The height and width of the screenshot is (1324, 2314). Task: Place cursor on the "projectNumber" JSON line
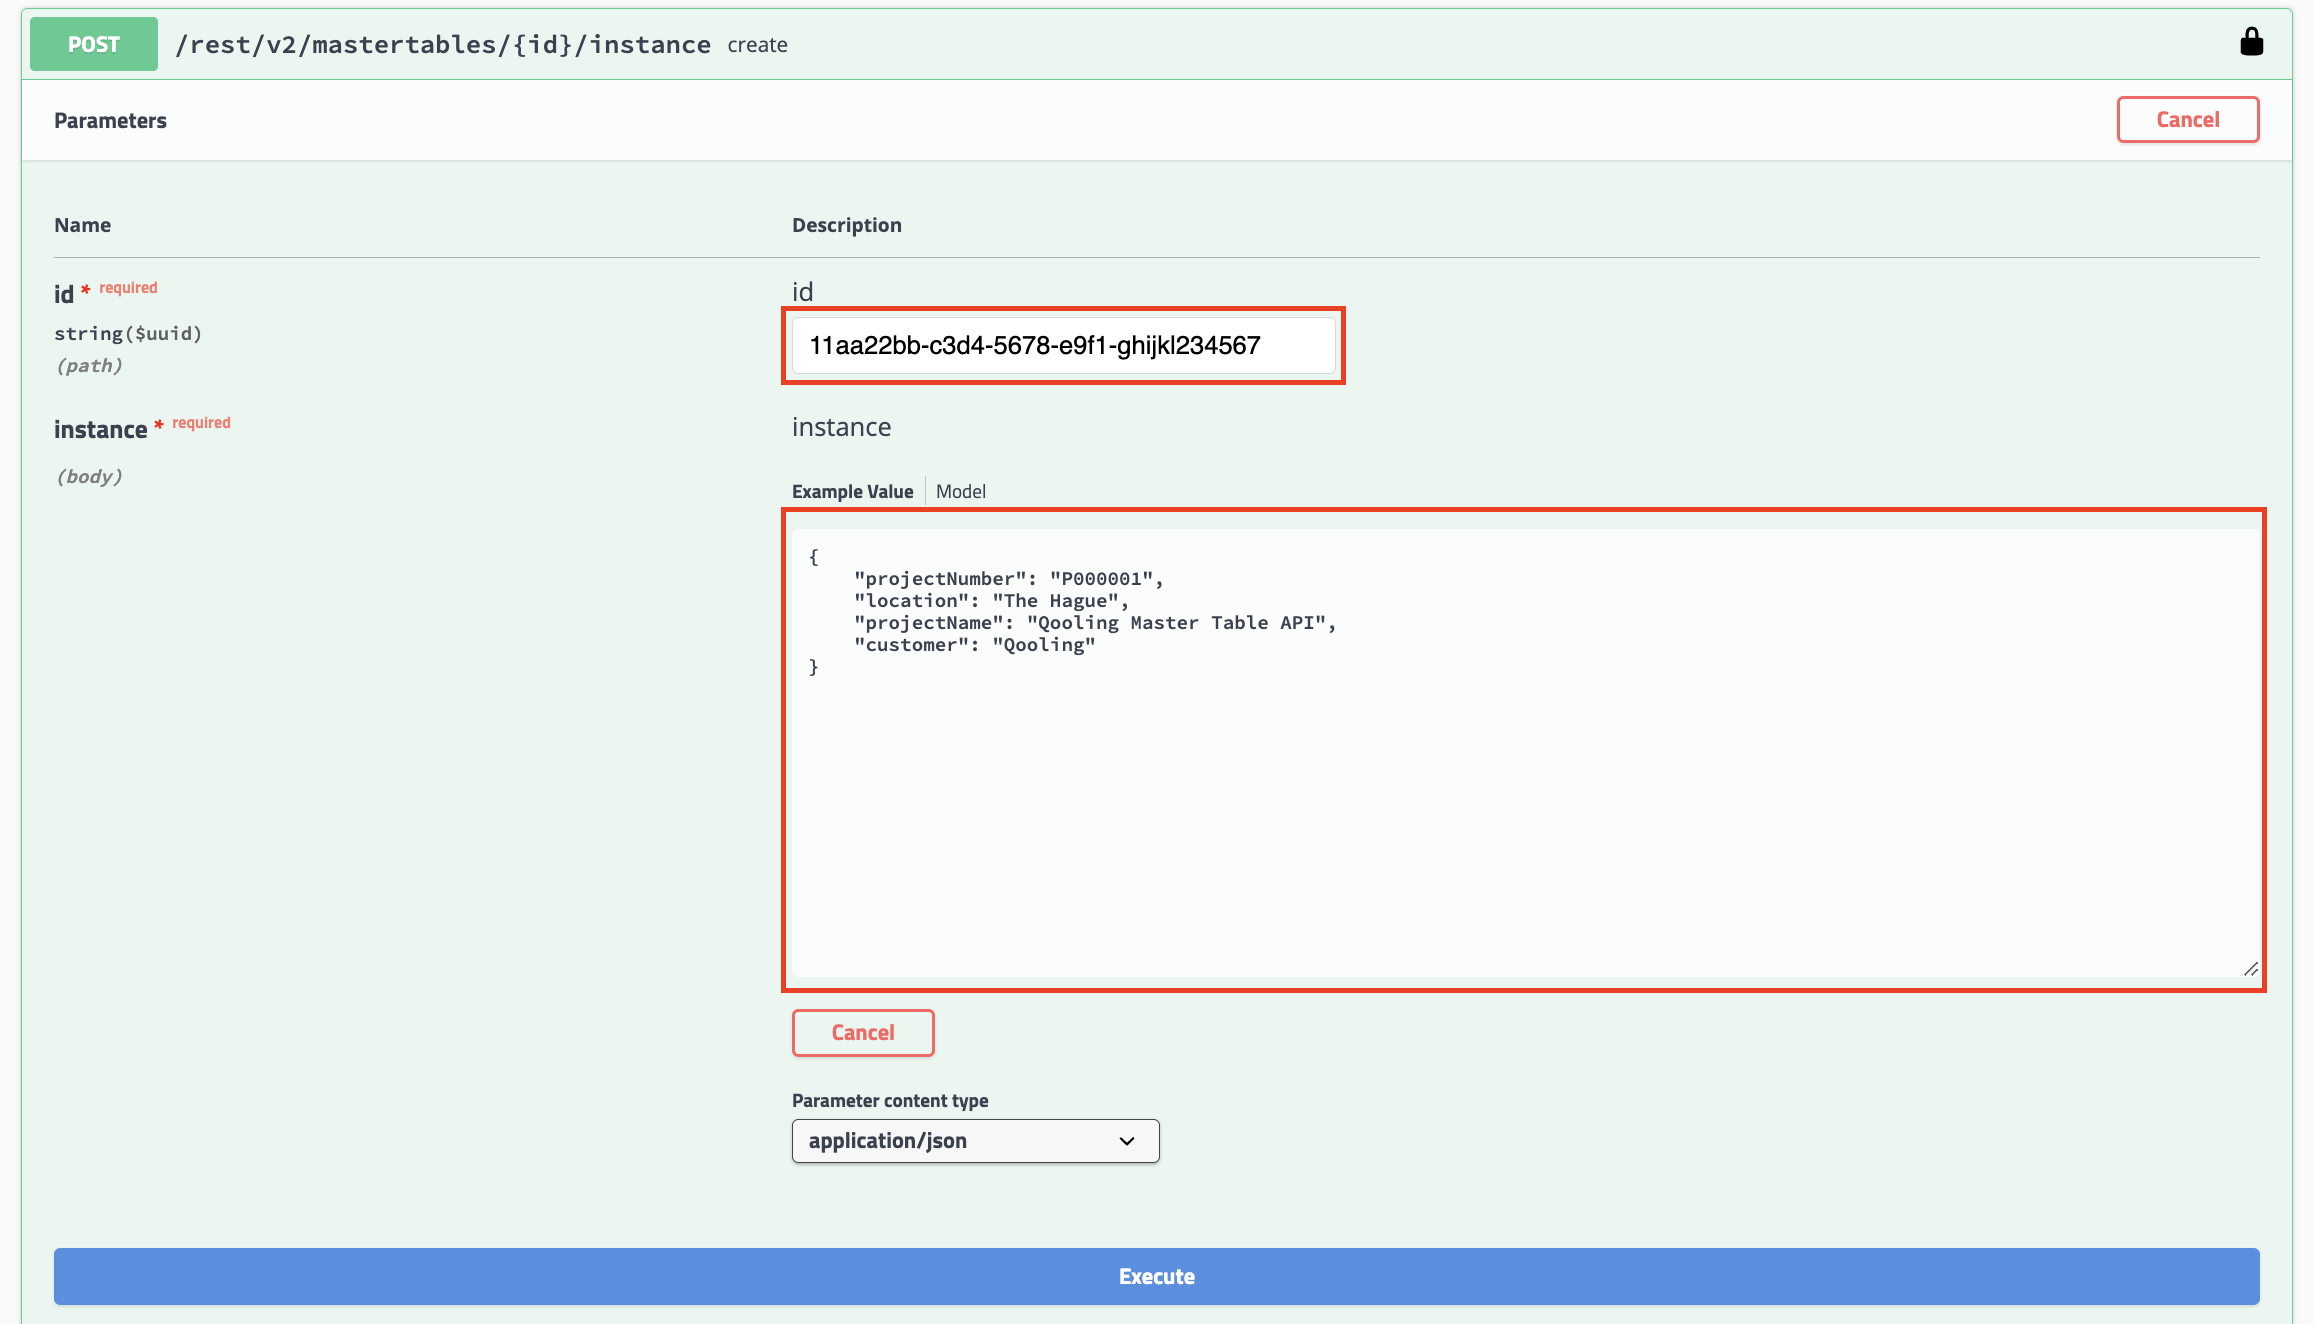pos(1007,579)
